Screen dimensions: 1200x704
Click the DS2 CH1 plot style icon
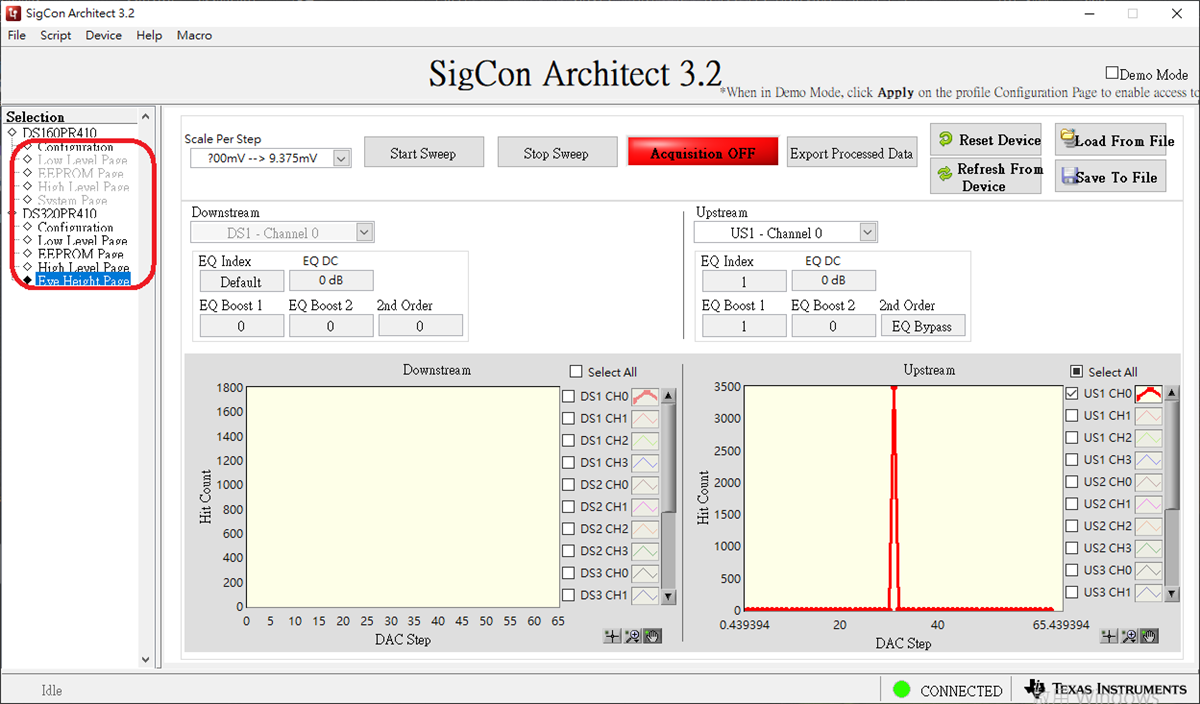point(645,506)
